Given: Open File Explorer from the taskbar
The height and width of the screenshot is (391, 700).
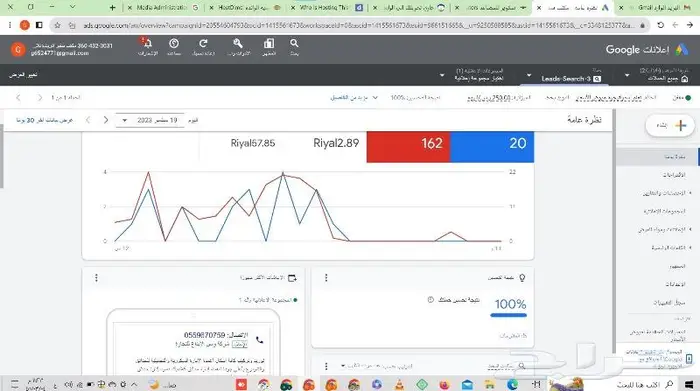Looking at the screenshot, I should click(x=490, y=384).
